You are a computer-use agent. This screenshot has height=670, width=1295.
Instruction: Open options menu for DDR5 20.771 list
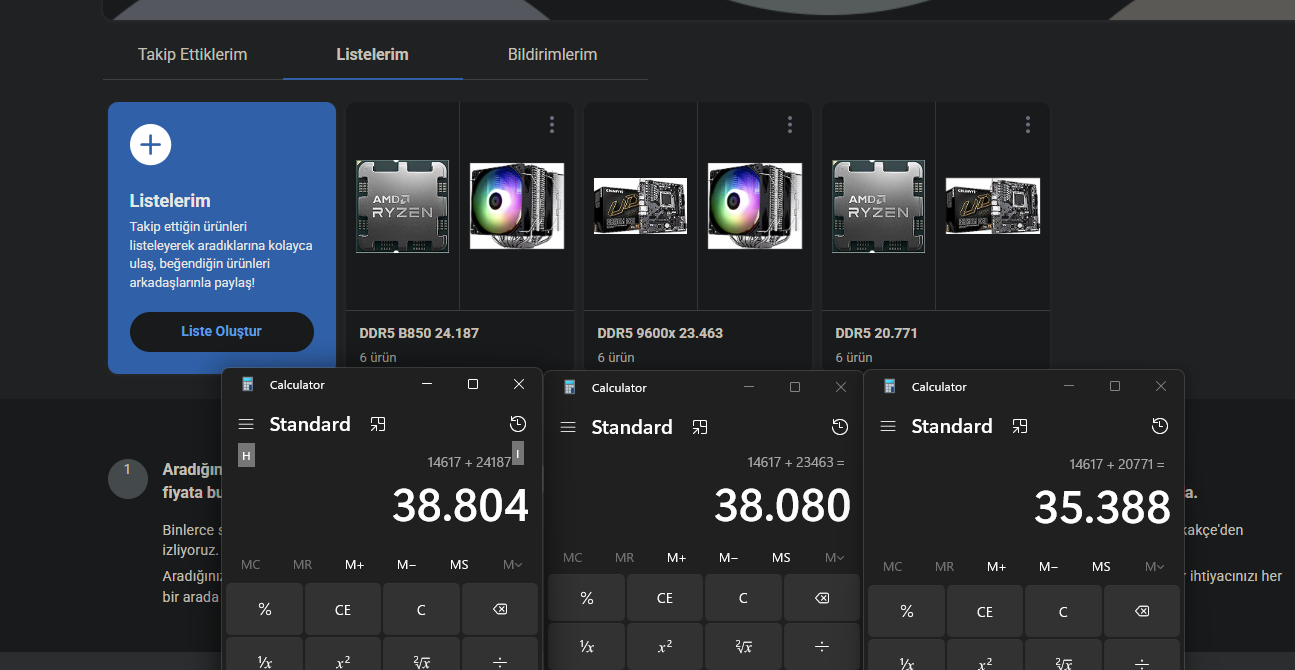[1027, 125]
